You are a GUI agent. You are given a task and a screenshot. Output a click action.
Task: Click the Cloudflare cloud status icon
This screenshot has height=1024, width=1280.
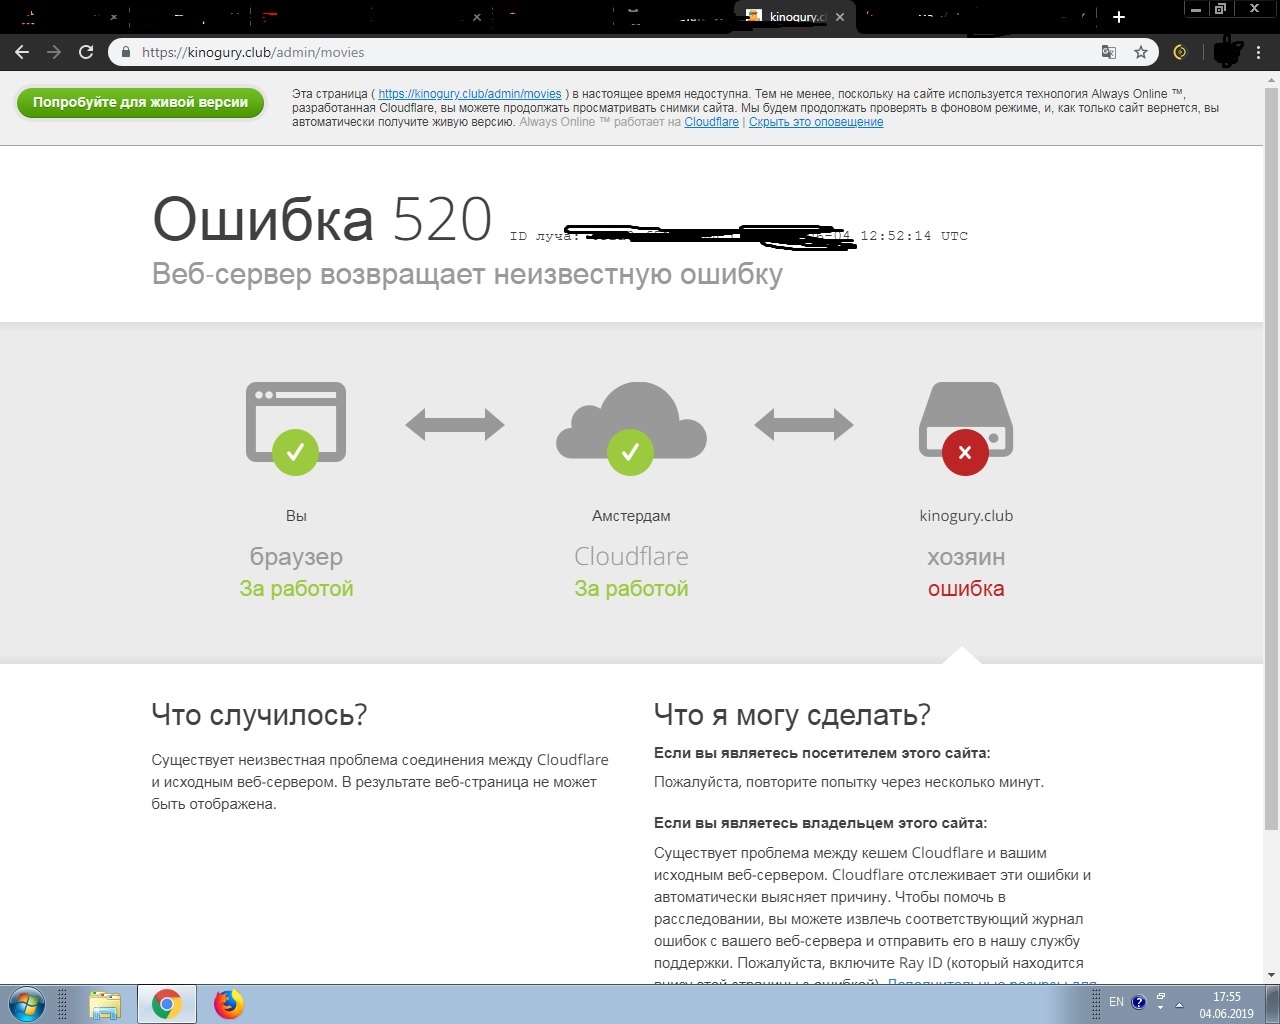click(x=631, y=428)
